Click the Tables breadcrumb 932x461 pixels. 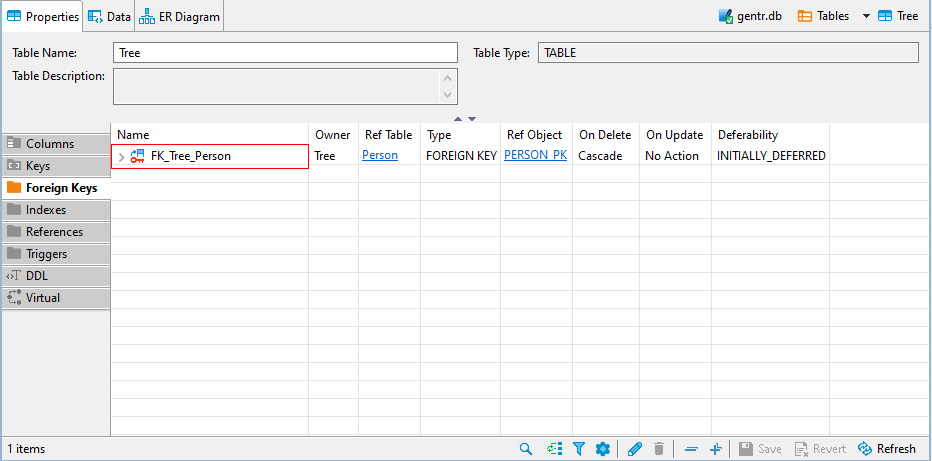tap(823, 16)
